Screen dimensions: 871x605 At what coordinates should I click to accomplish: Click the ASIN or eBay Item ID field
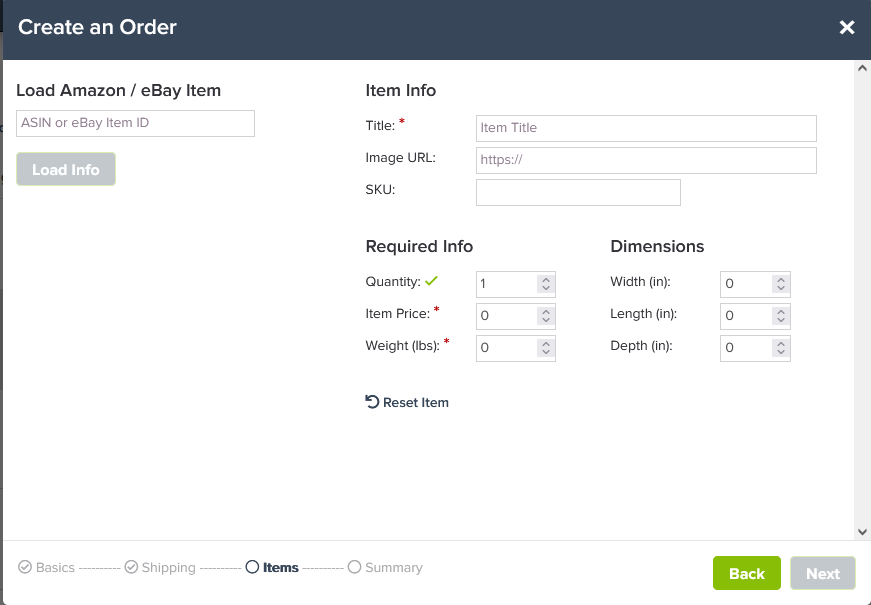tap(136, 123)
